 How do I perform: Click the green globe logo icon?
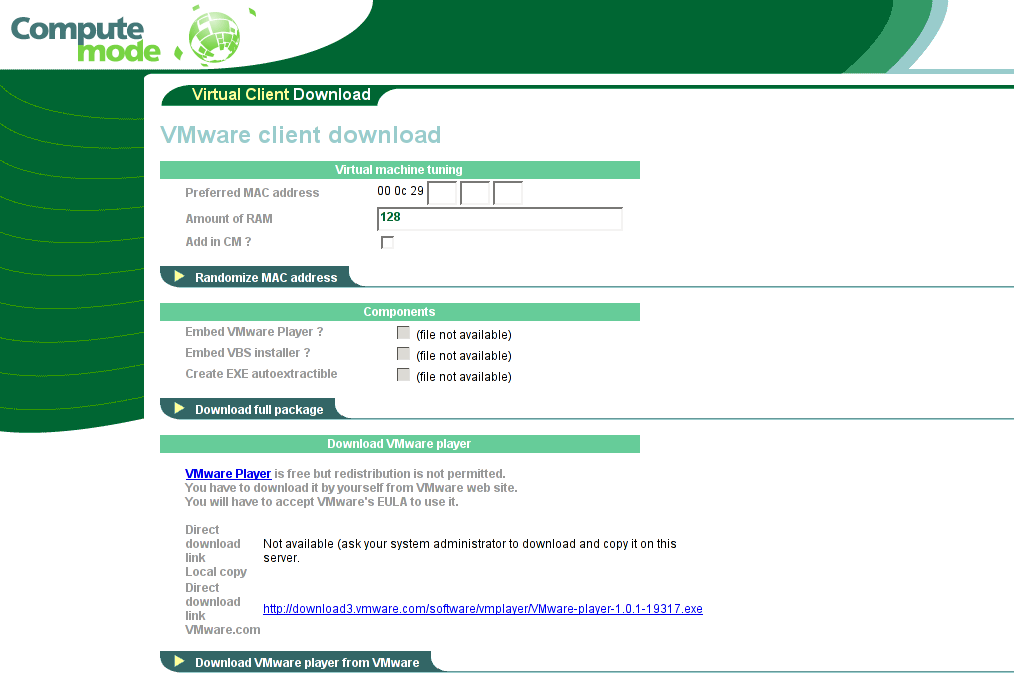click(x=214, y=37)
